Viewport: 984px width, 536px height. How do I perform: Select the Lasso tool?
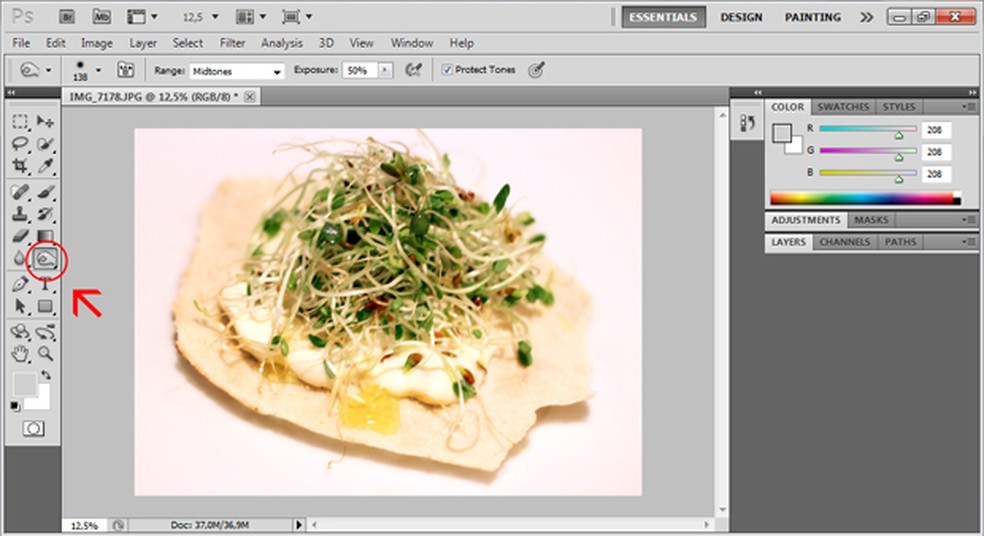tap(20, 144)
